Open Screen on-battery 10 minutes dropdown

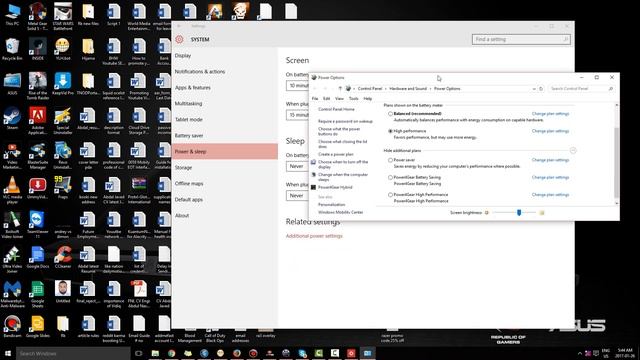[x=298, y=86]
